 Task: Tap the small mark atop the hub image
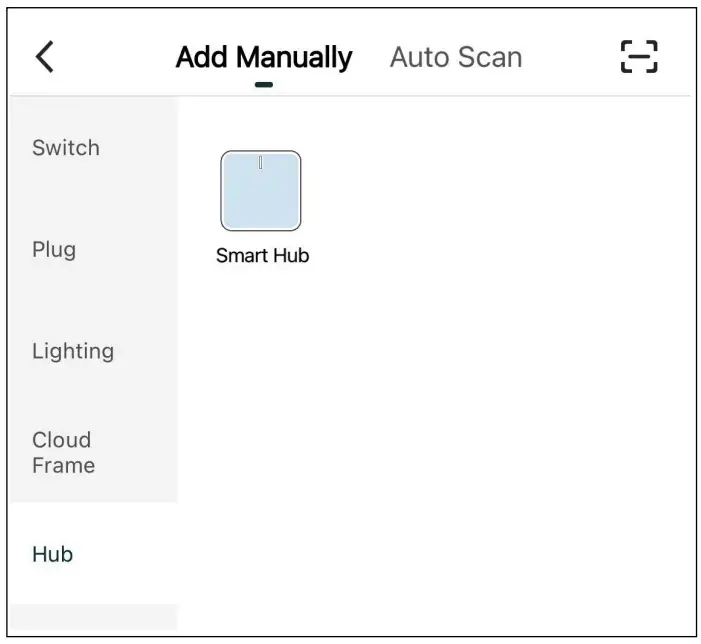pyautogui.click(x=260, y=162)
